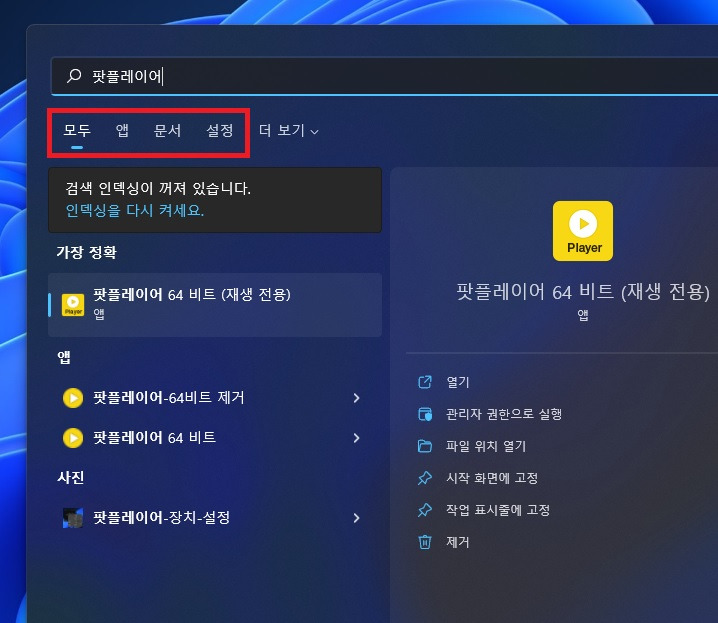Viewport: 718px width, 623px height.
Task: Click the small Player icon in best match
Action: pyautogui.click(x=73, y=305)
